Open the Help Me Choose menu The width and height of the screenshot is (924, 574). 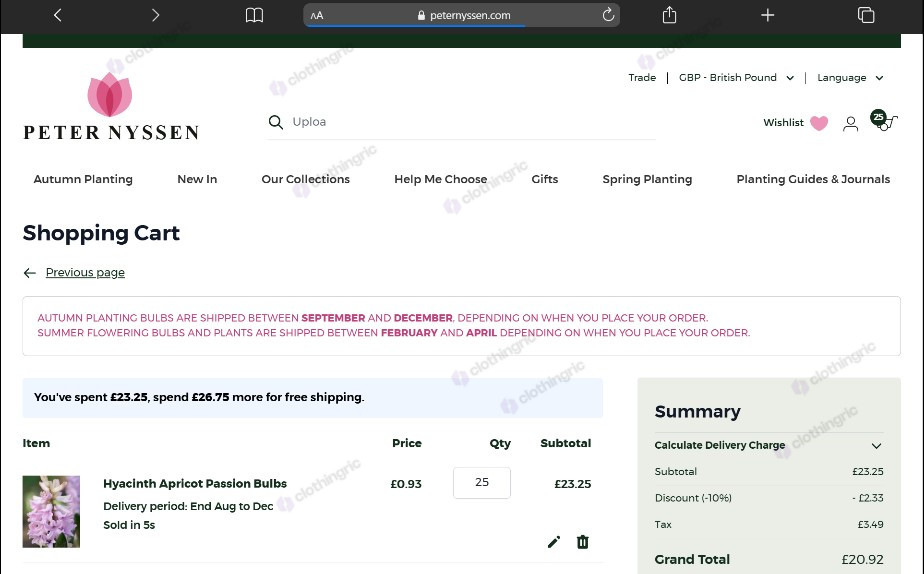pos(440,179)
